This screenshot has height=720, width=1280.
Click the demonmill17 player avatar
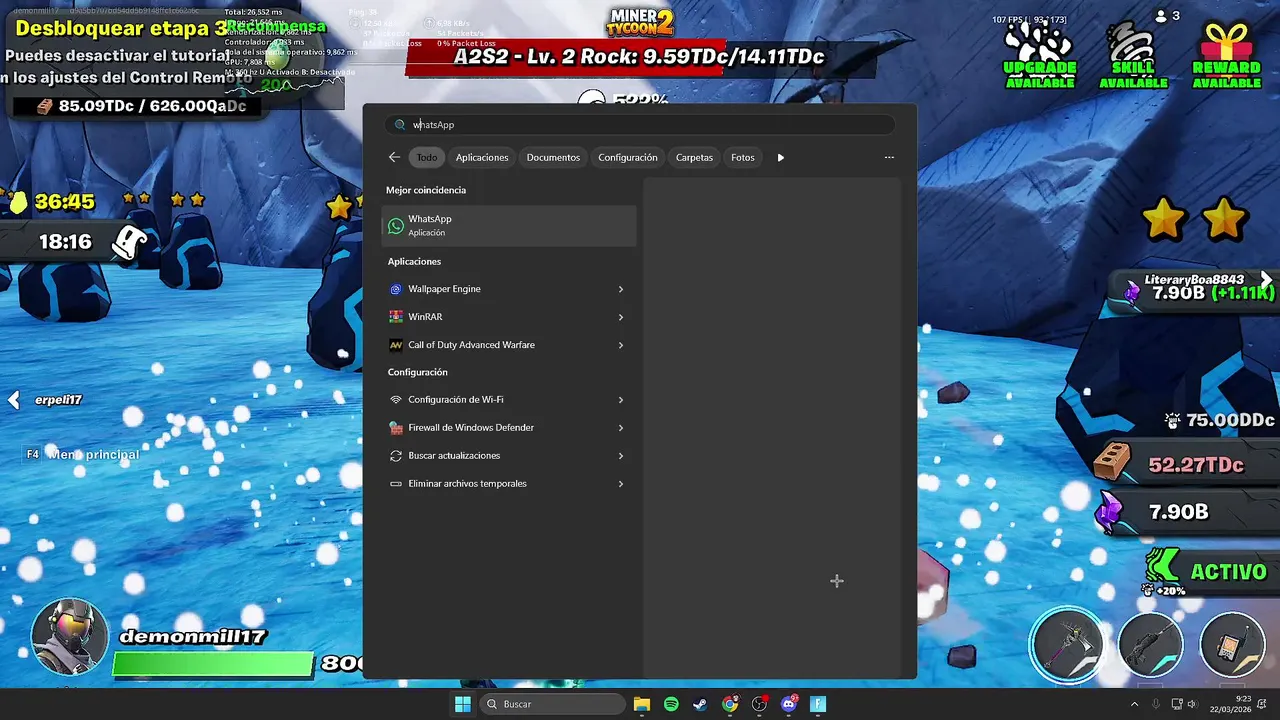point(69,636)
